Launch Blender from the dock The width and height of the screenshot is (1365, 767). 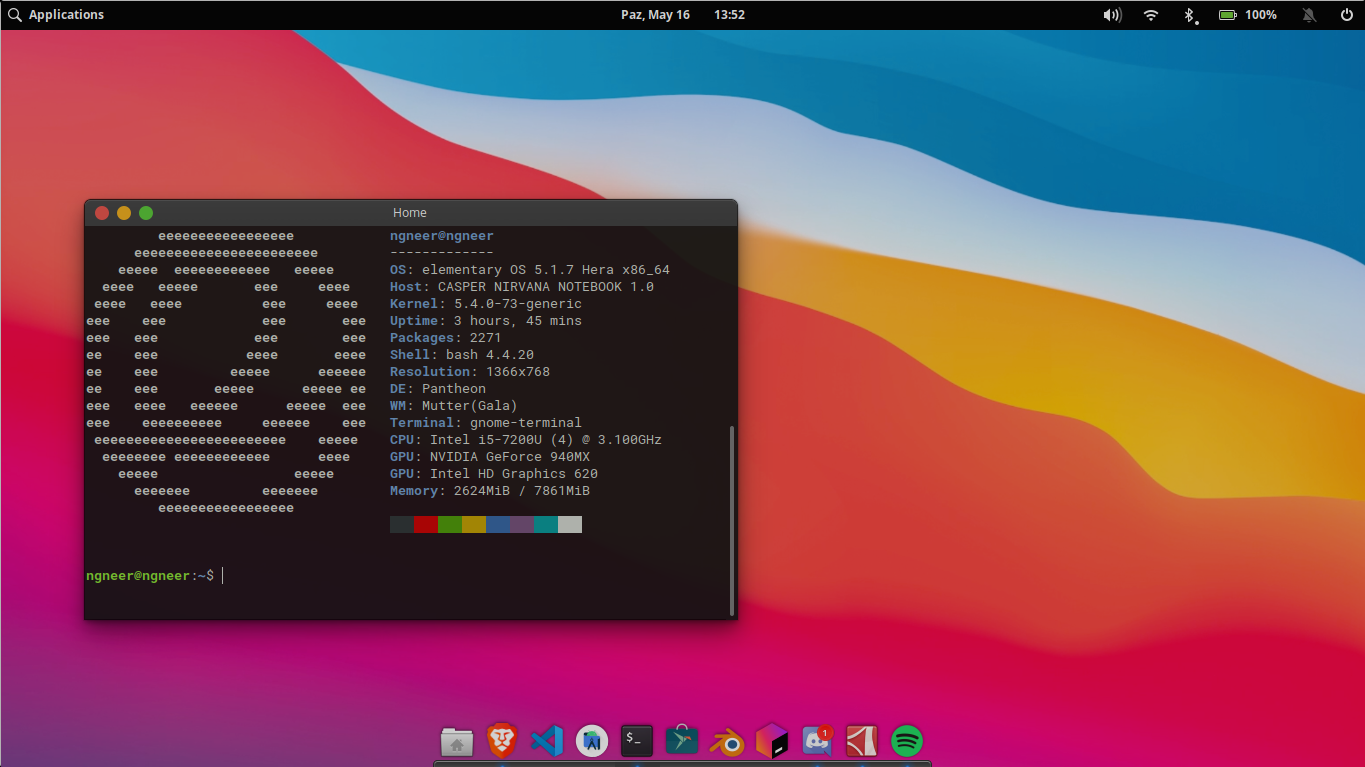[x=727, y=742]
